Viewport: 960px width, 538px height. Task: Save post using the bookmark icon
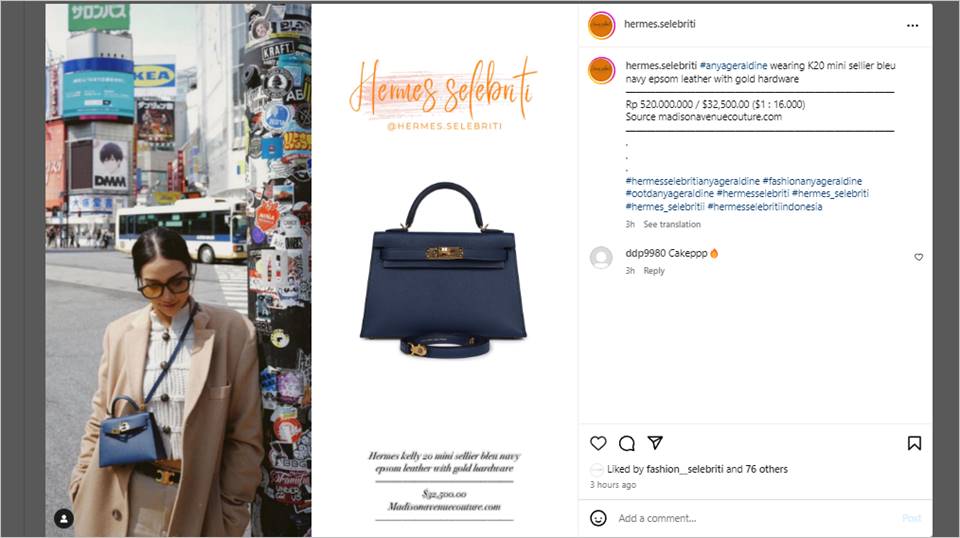point(914,443)
